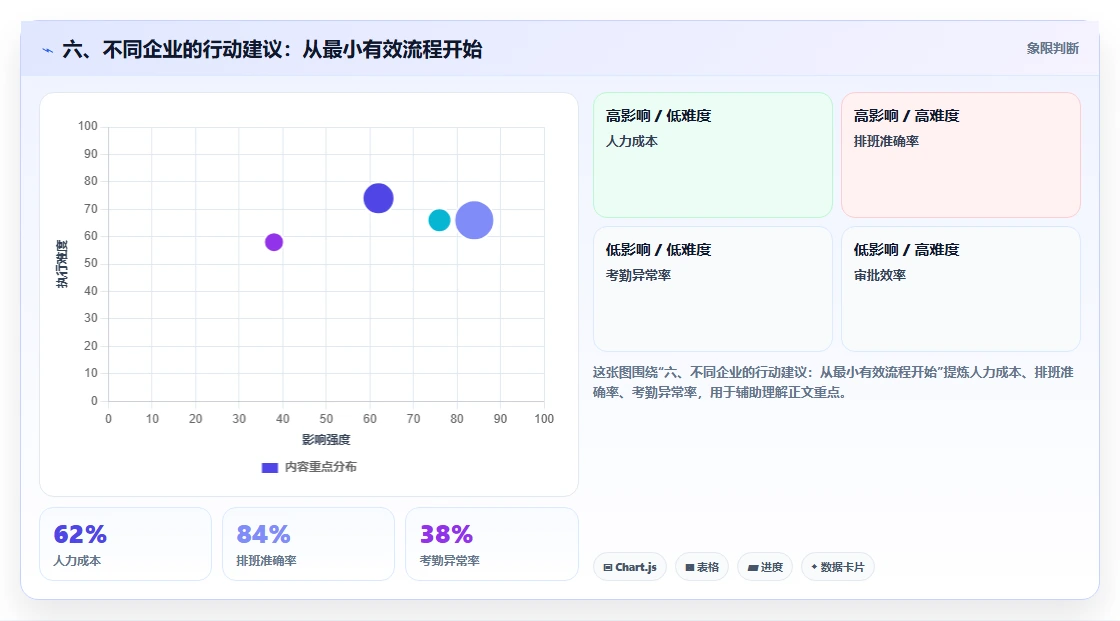The height and width of the screenshot is (621, 1120).
Task: Click the 84% 排班准确率 data card
Action: pos(309,544)
